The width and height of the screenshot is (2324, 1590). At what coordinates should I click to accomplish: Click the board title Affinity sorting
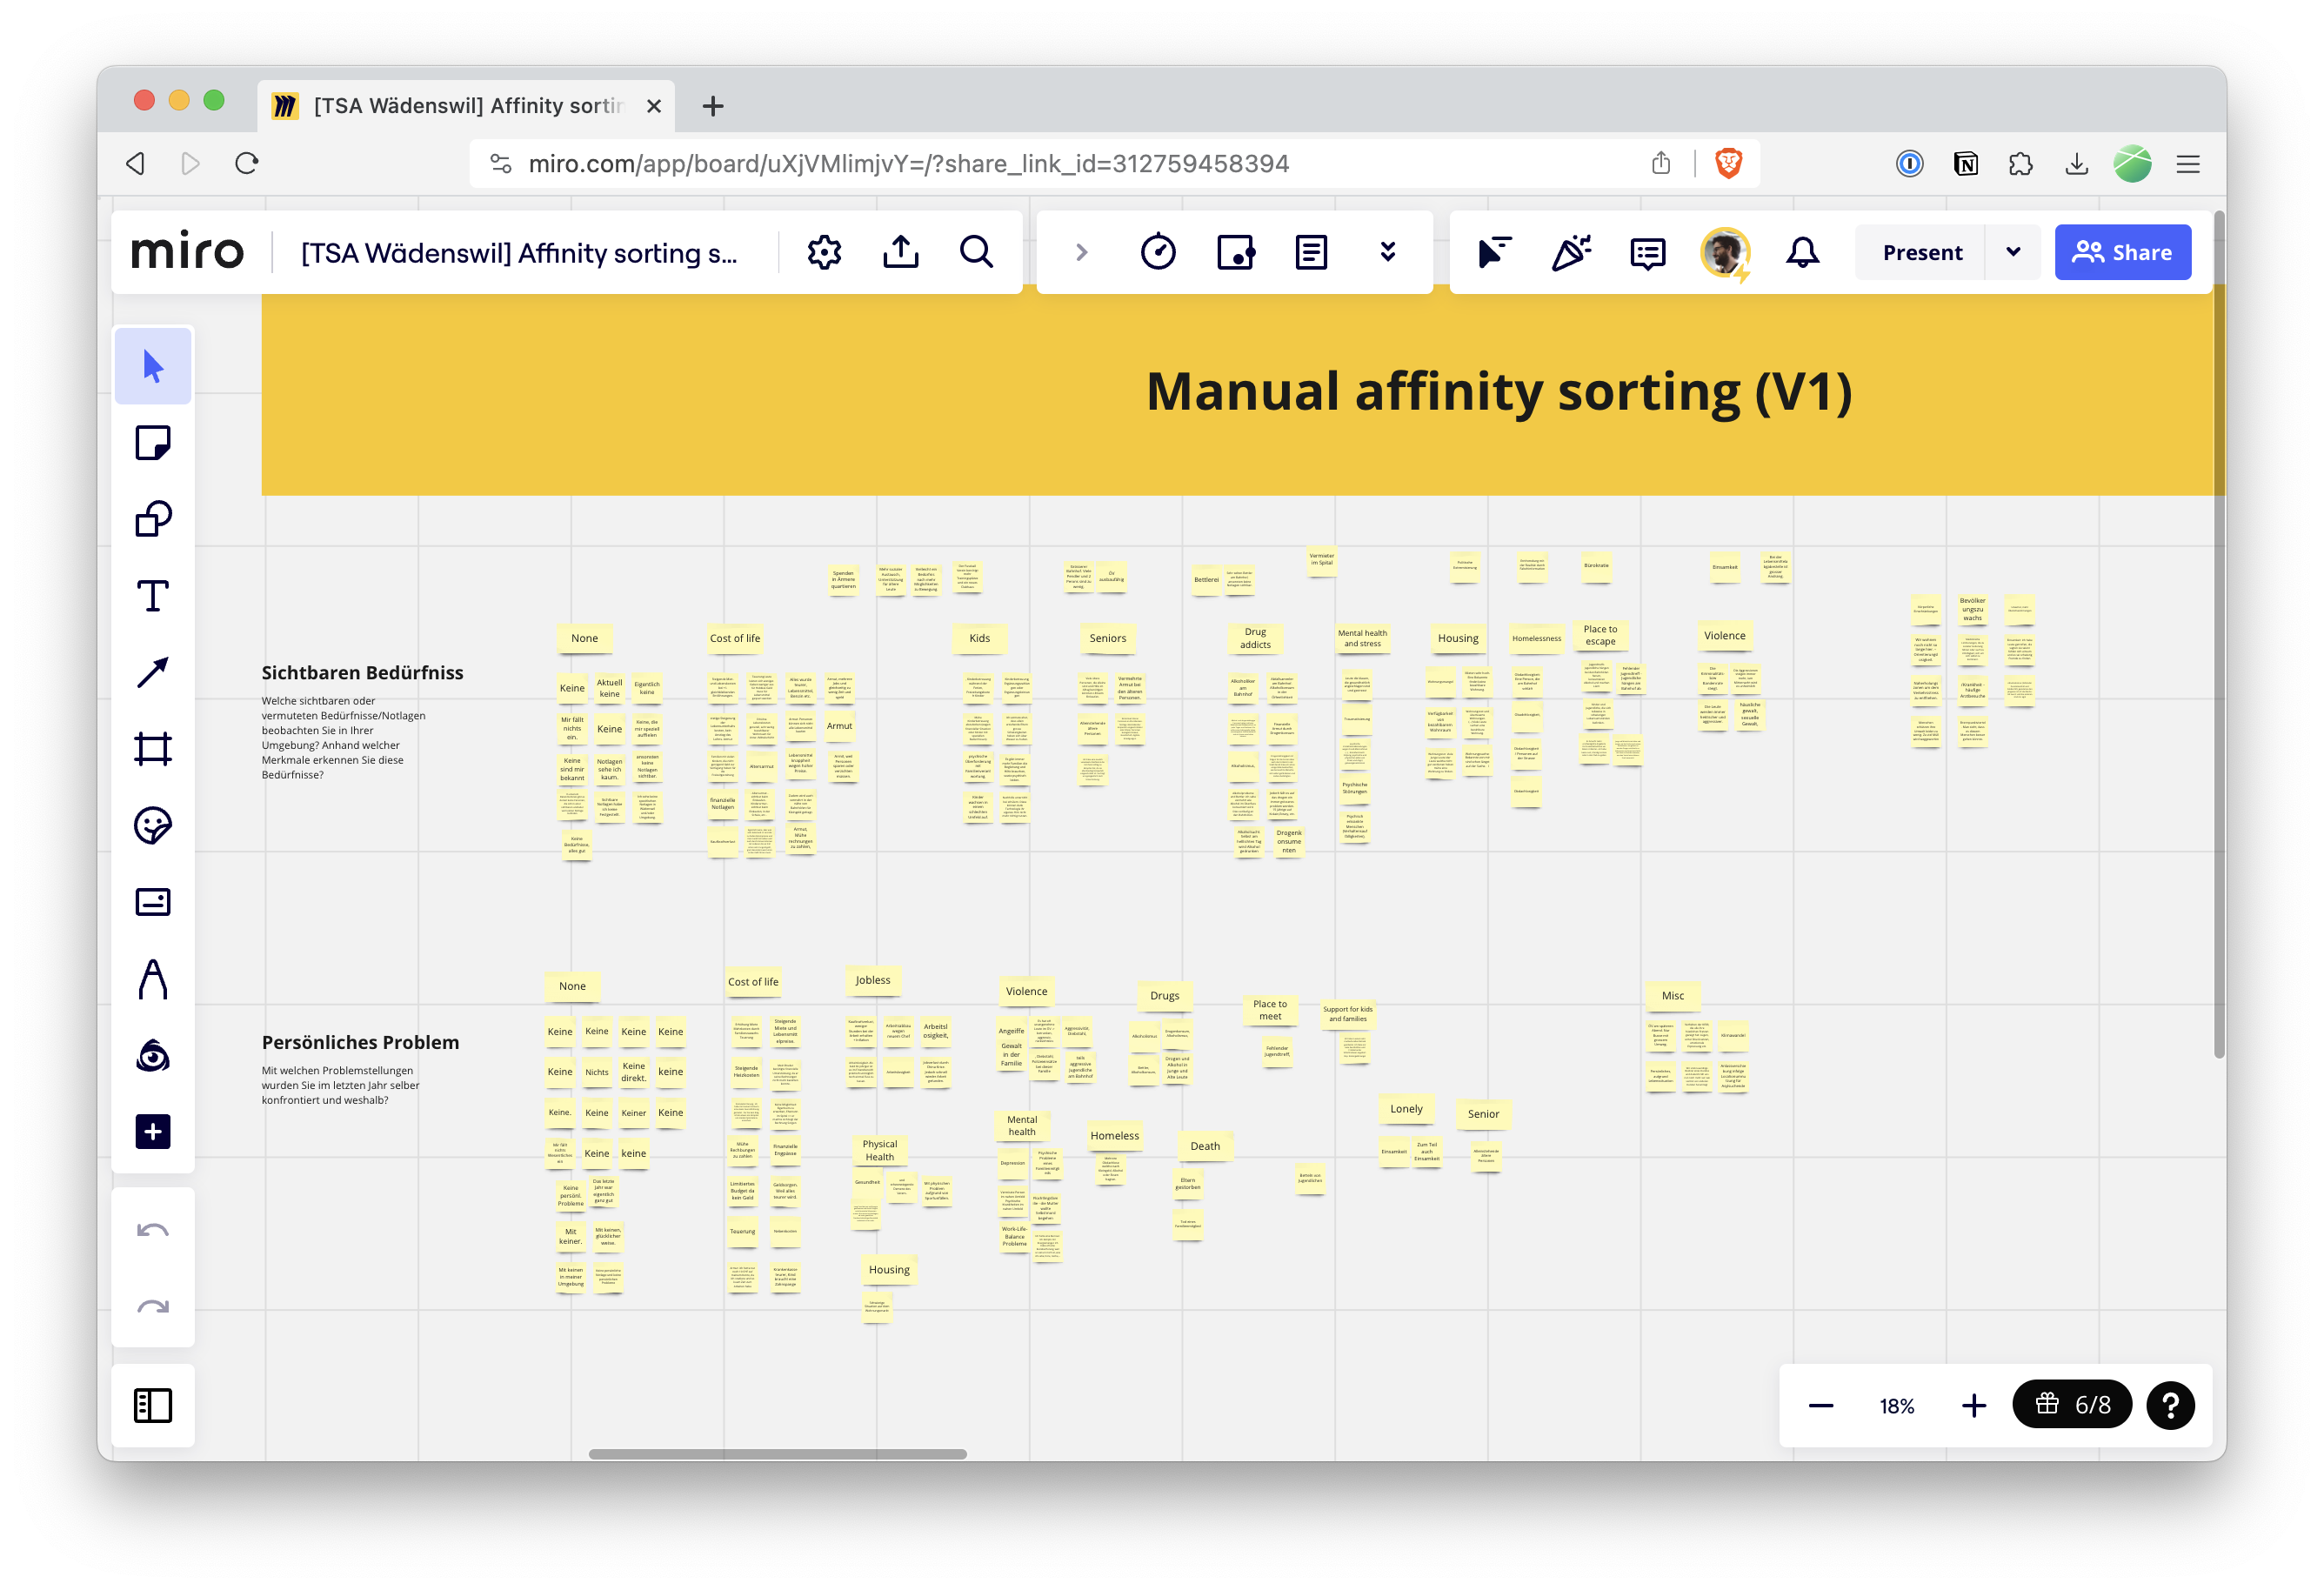click(x=519, y=253)
